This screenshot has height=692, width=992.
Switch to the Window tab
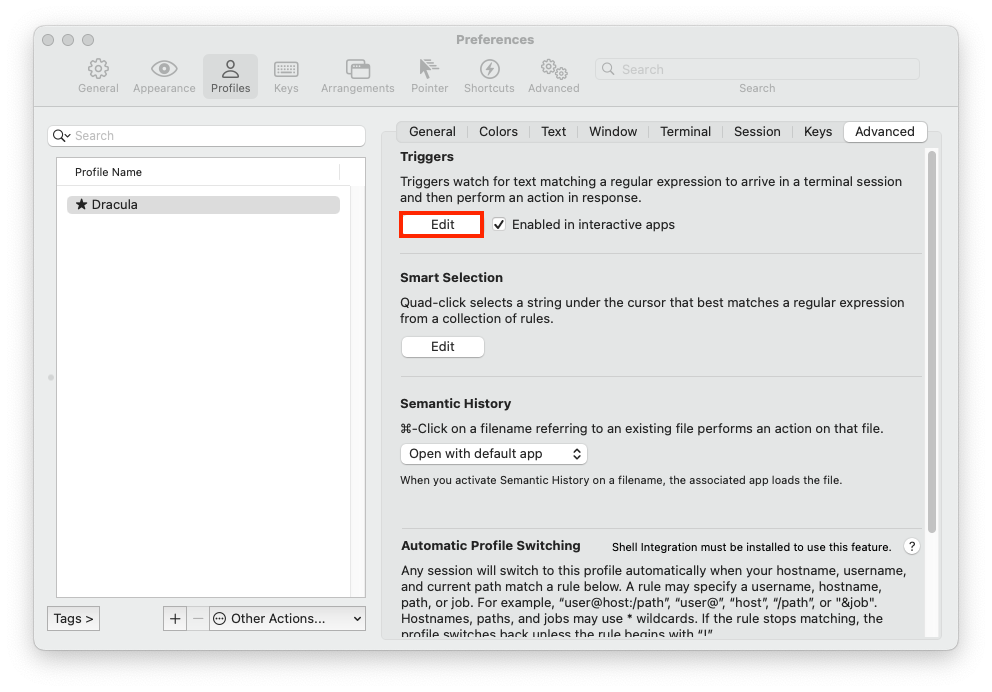point(613,132)
